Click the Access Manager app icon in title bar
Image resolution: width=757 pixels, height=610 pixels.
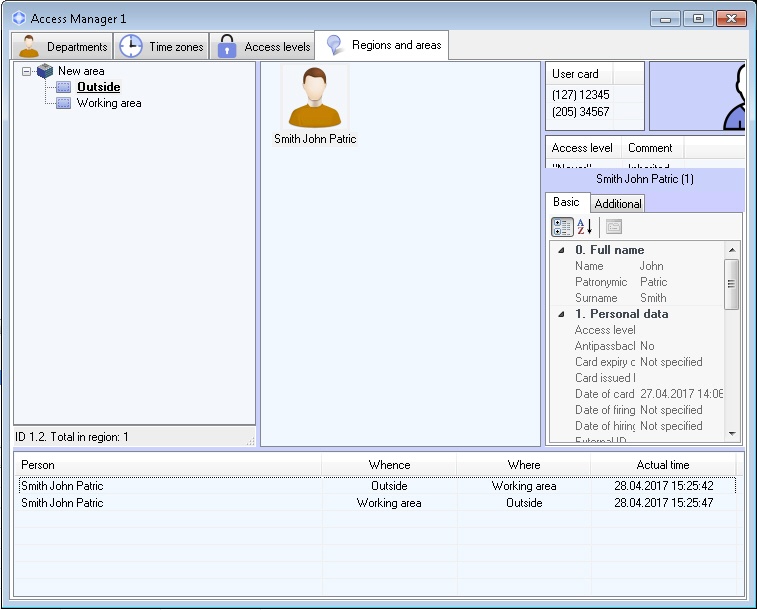click(18, 18)
